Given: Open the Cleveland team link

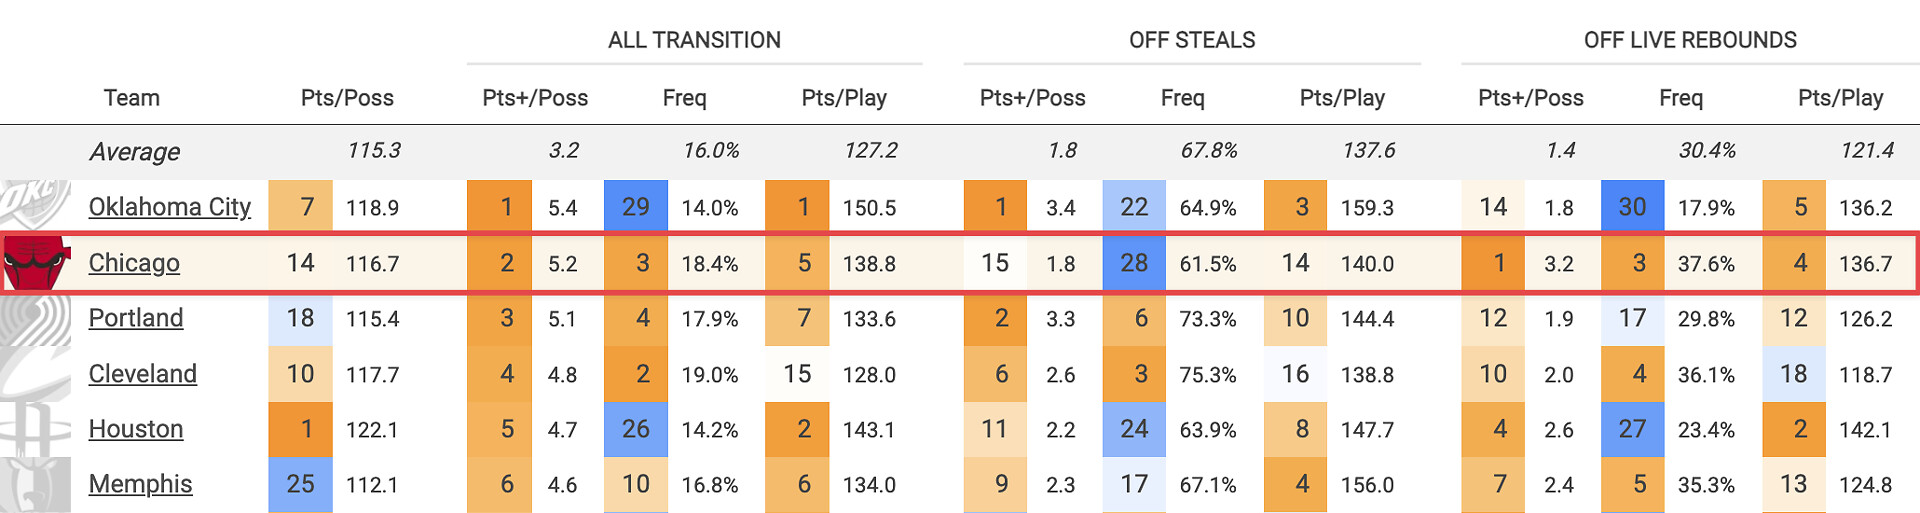Looking at the screenshot, I should click(142, 374).
